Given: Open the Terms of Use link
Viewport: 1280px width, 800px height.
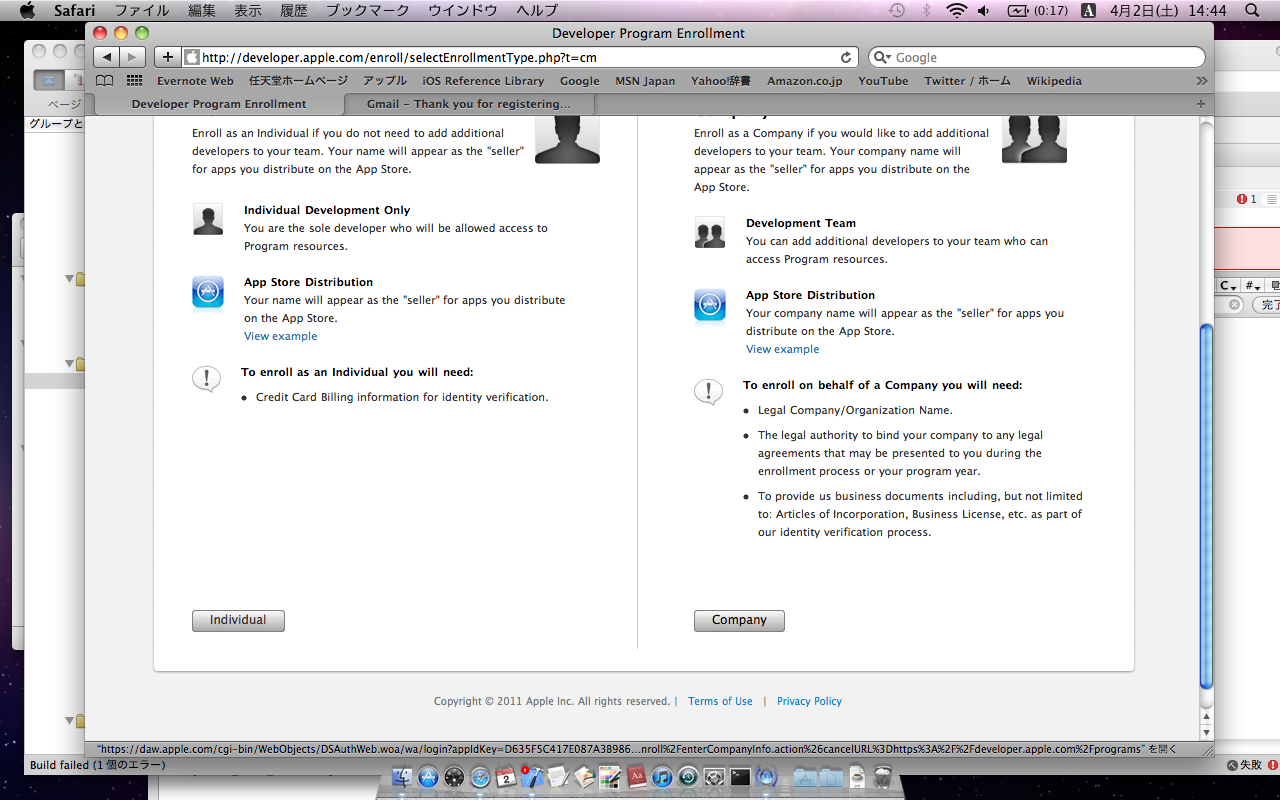Looking at the screenshot, I should [720, 702].
